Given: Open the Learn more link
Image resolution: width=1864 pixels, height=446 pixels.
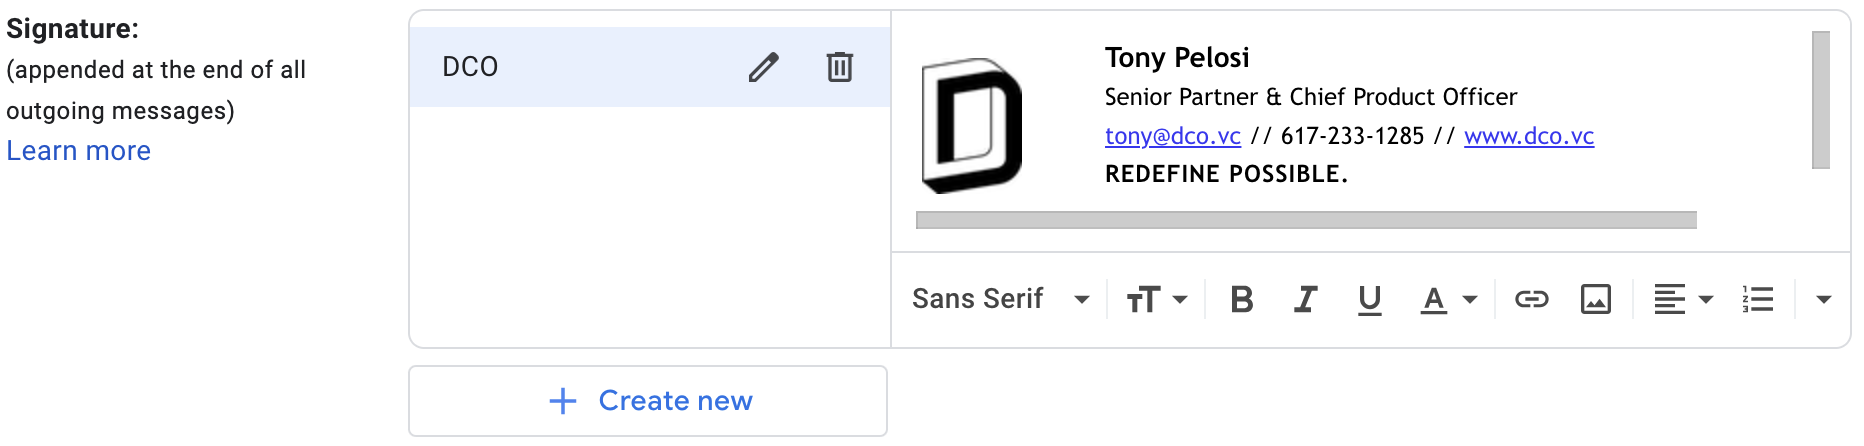Looking at the screenshot, I should [x=79, y=151].
